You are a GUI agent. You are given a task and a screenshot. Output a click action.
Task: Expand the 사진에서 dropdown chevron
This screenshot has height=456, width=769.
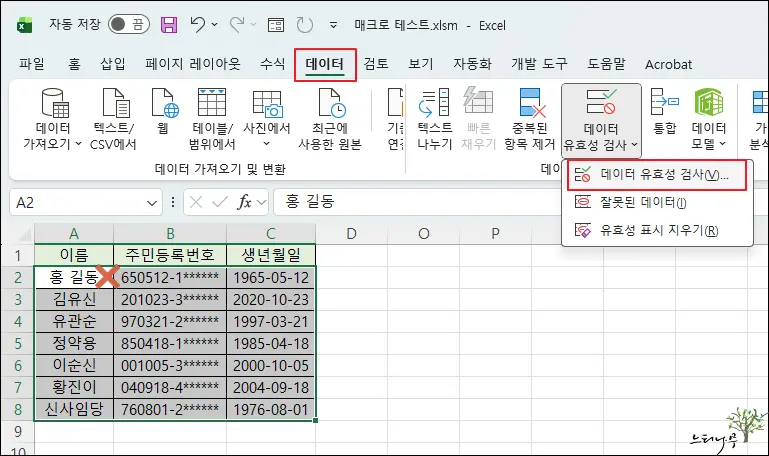pyautogui.click(x=266, y=144)
